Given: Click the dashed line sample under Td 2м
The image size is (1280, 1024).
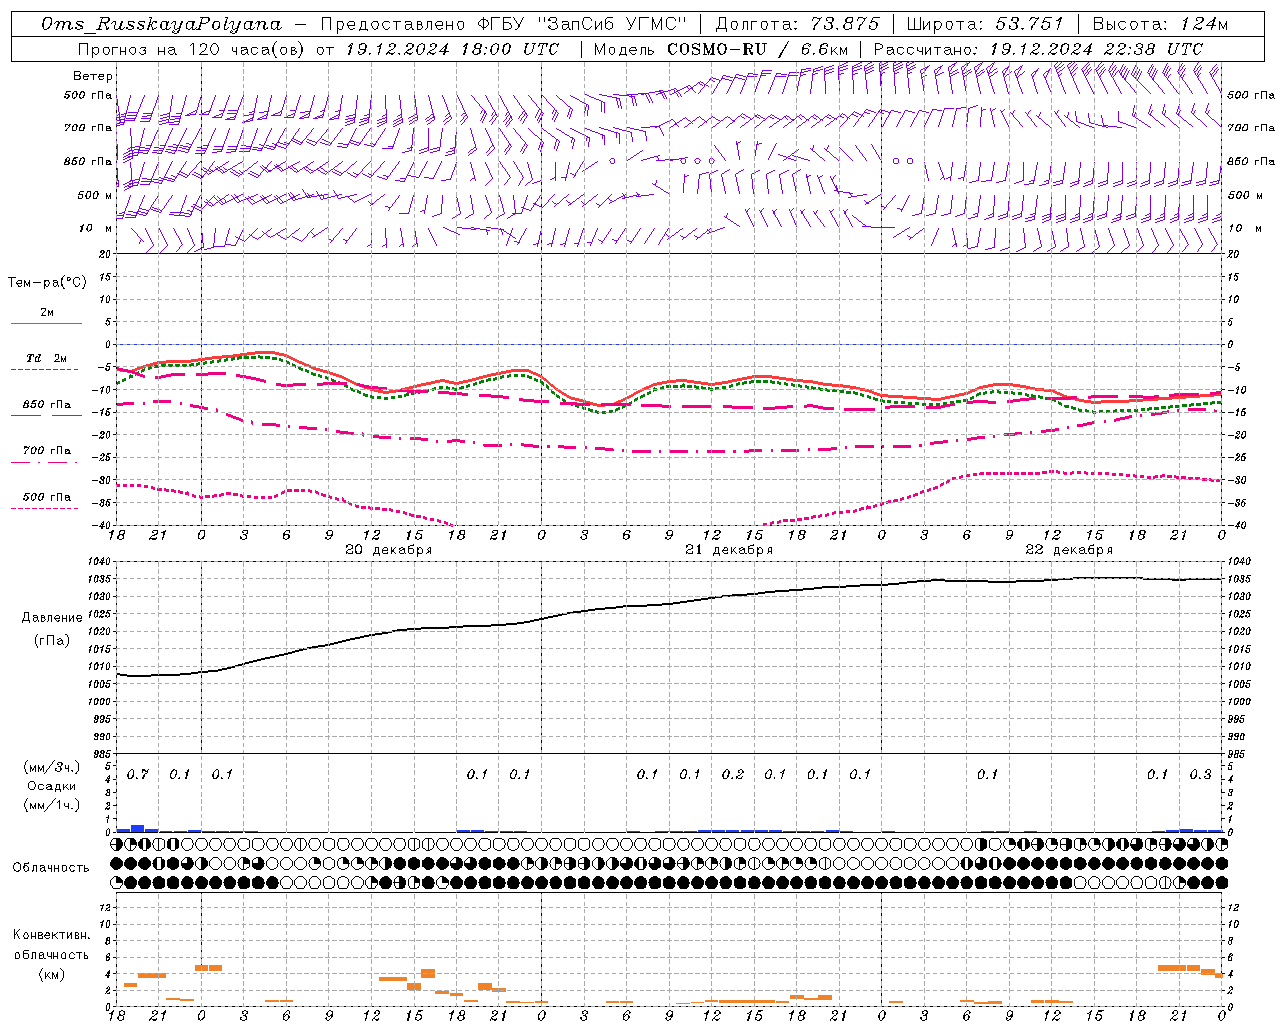Looking at the screenshot, I should coord(46,369).
